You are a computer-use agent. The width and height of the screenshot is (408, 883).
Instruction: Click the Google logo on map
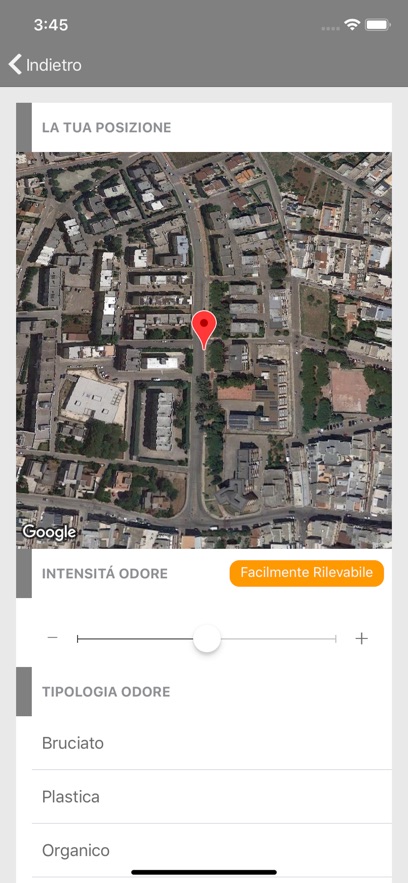coord(50,532)
